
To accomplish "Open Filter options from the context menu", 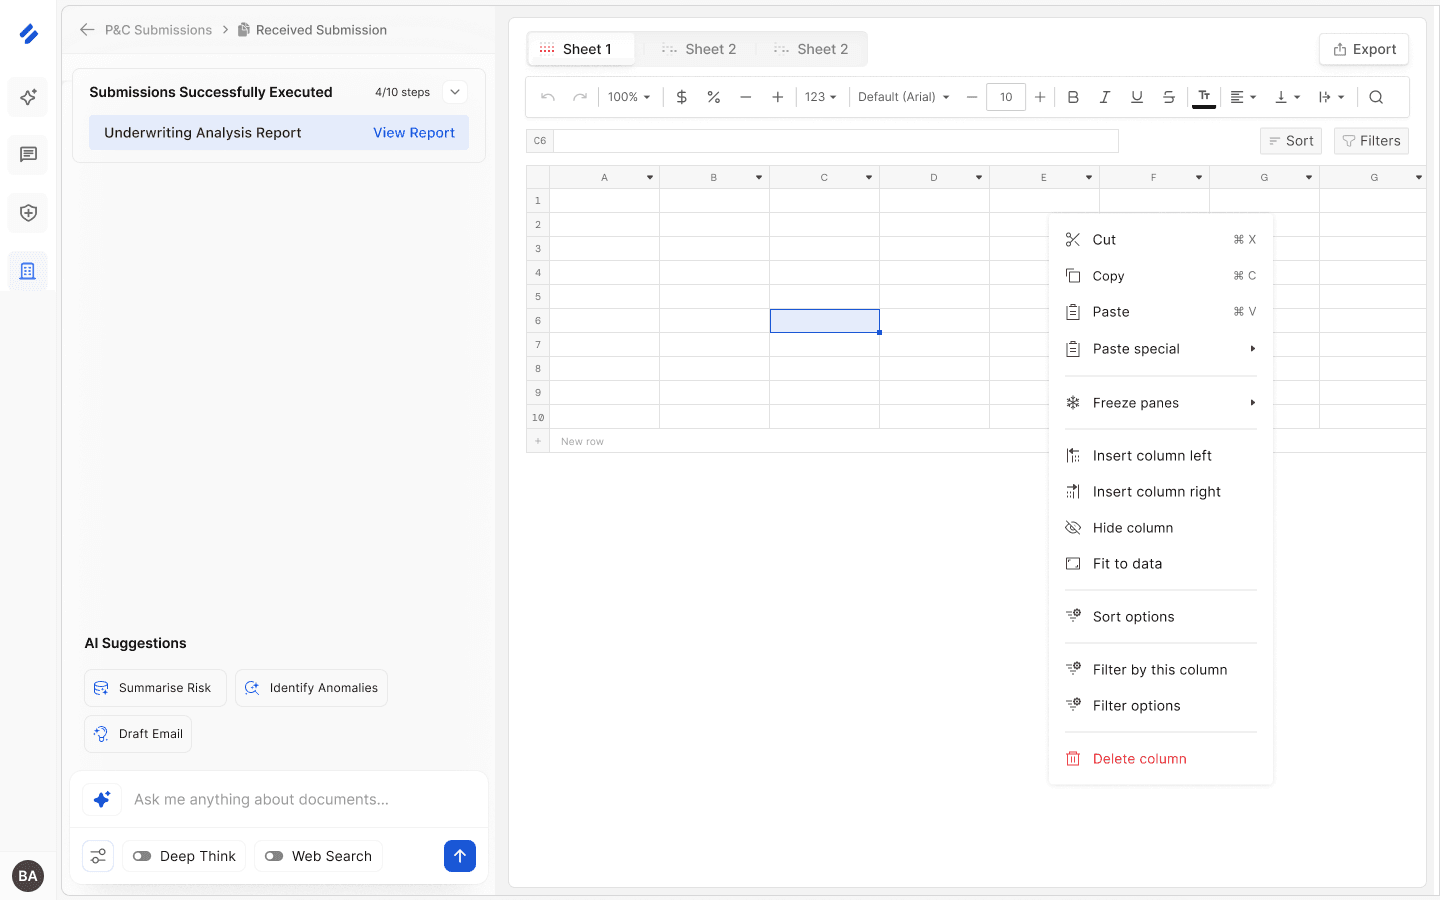I will pyautogui.click(x=1161, y=706).
